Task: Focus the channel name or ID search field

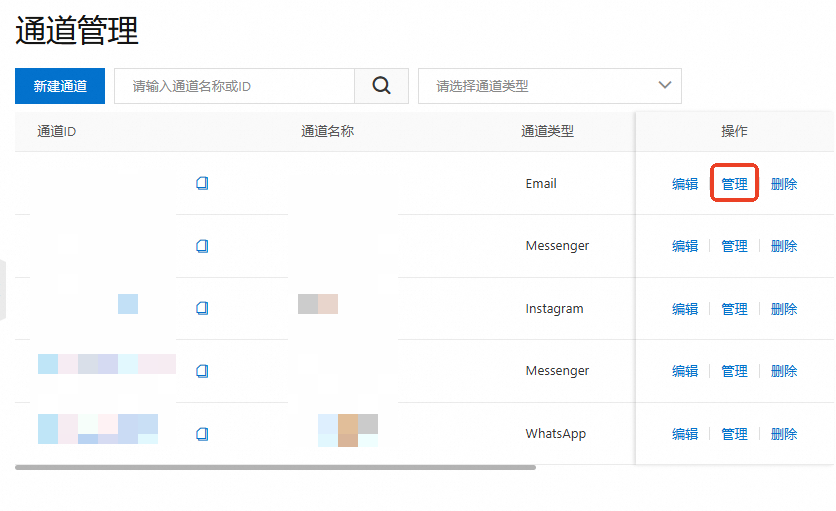Action: click(x=235, y=86)
